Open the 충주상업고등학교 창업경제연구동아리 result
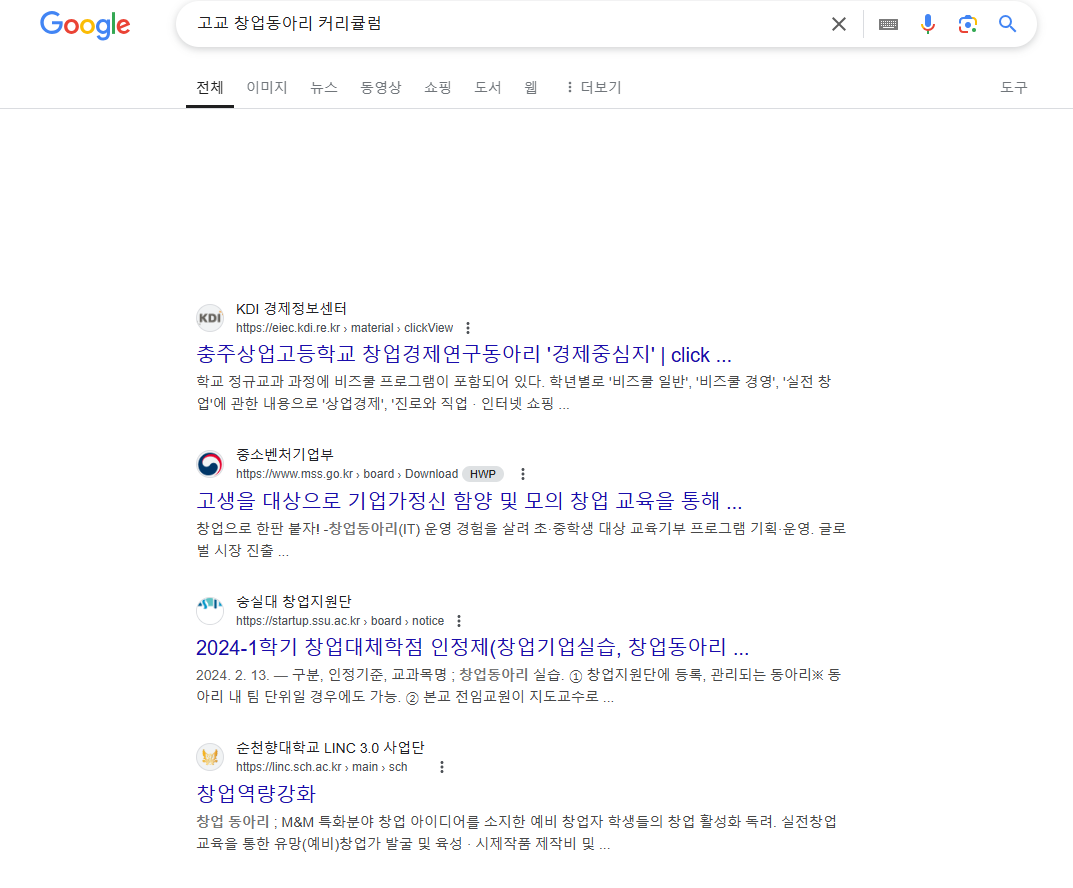 [464, 354]
